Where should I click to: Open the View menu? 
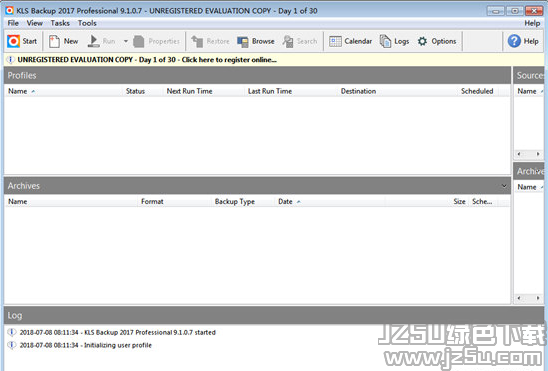coord(35,23)
